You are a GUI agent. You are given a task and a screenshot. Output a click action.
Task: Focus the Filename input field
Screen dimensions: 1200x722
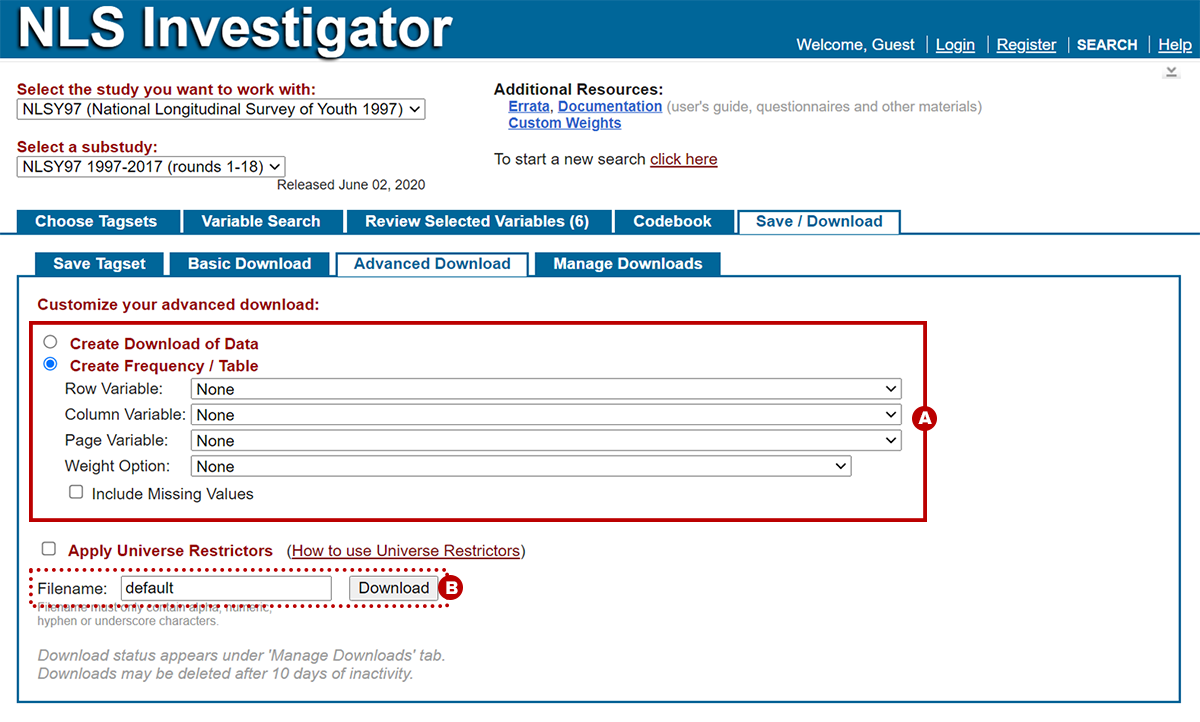pyautogui.click(x=226, y=588)
